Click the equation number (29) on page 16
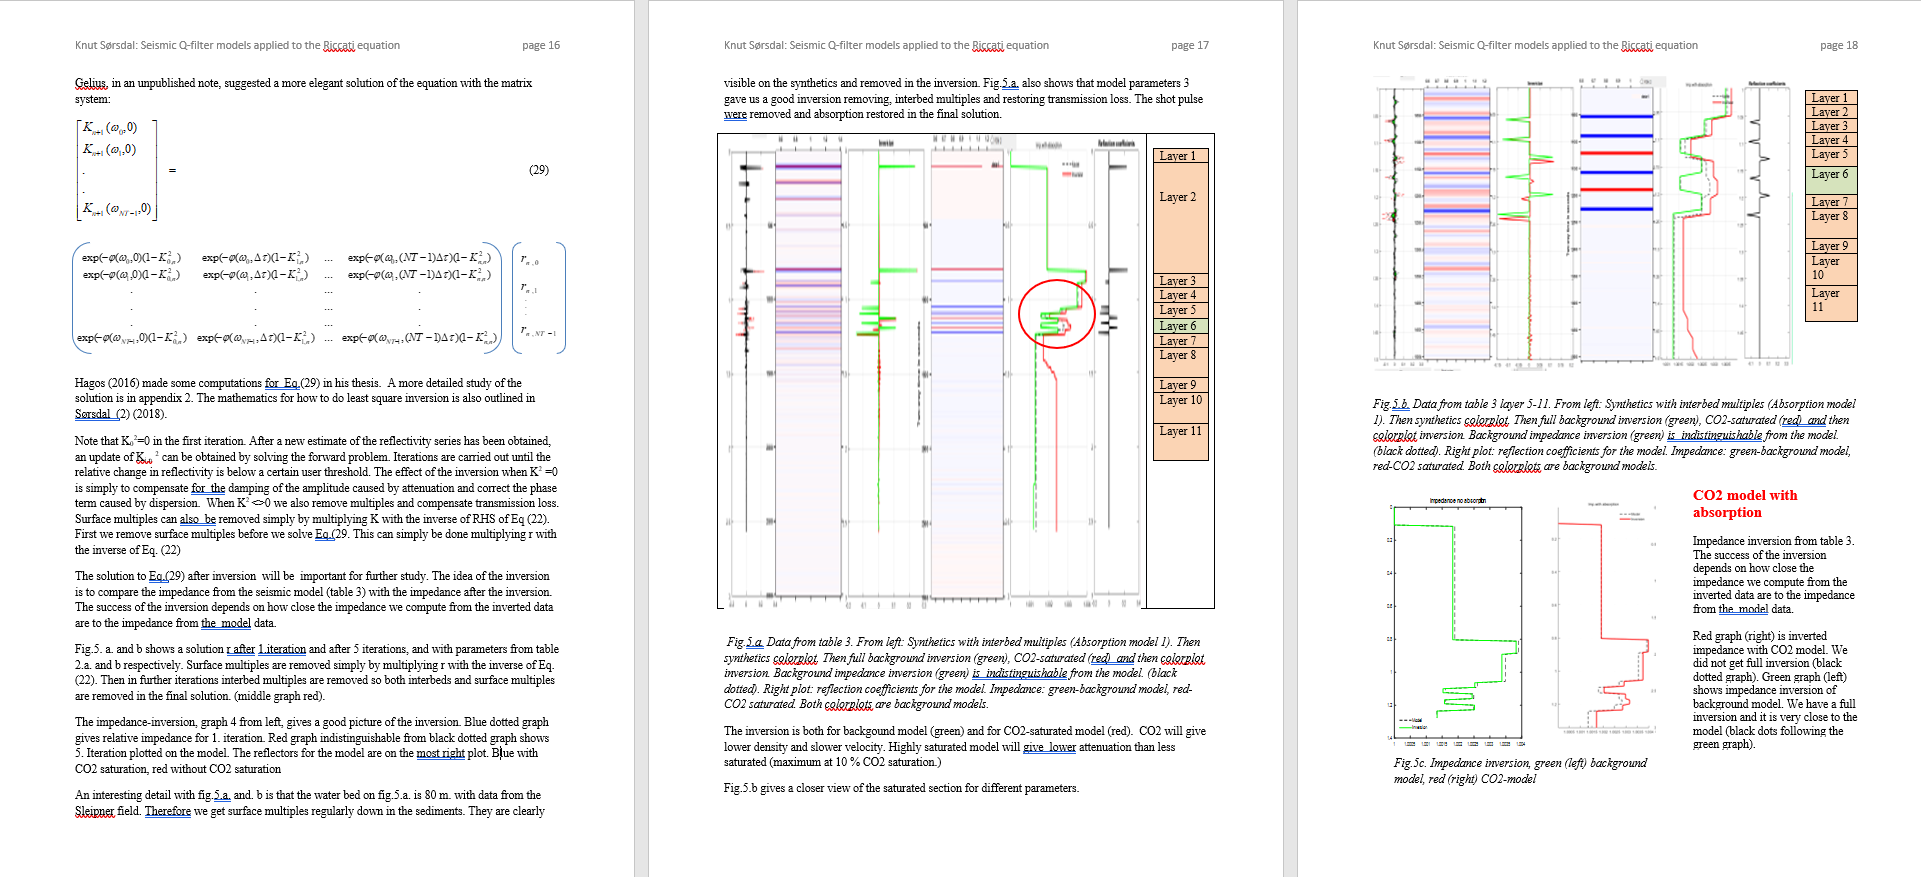 (539, 170)
